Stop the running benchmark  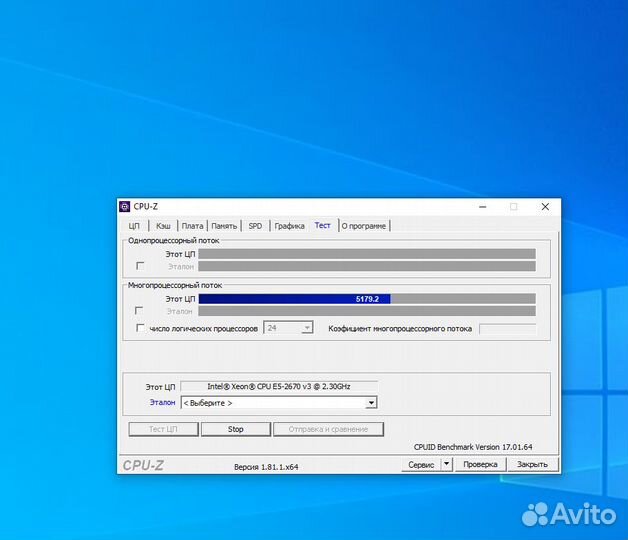coord(236,429)
